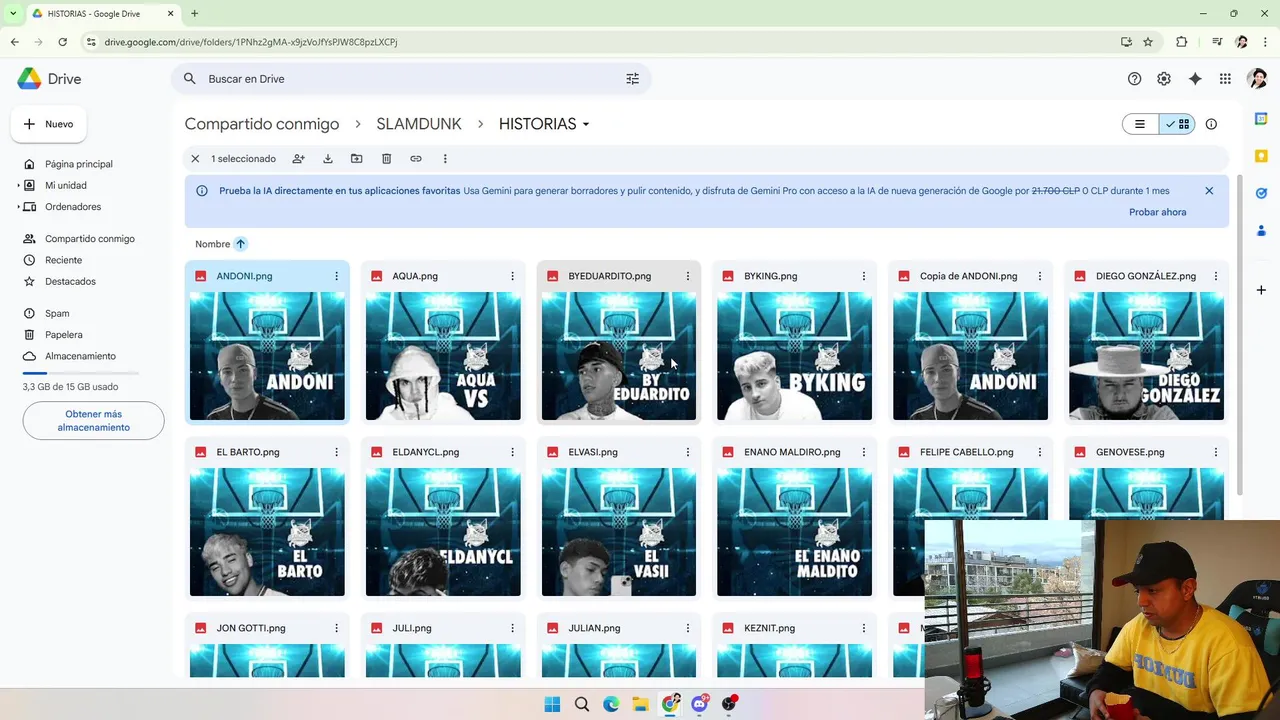
Task: Open browser tab search dropdown
Action: tap(13, 13)
